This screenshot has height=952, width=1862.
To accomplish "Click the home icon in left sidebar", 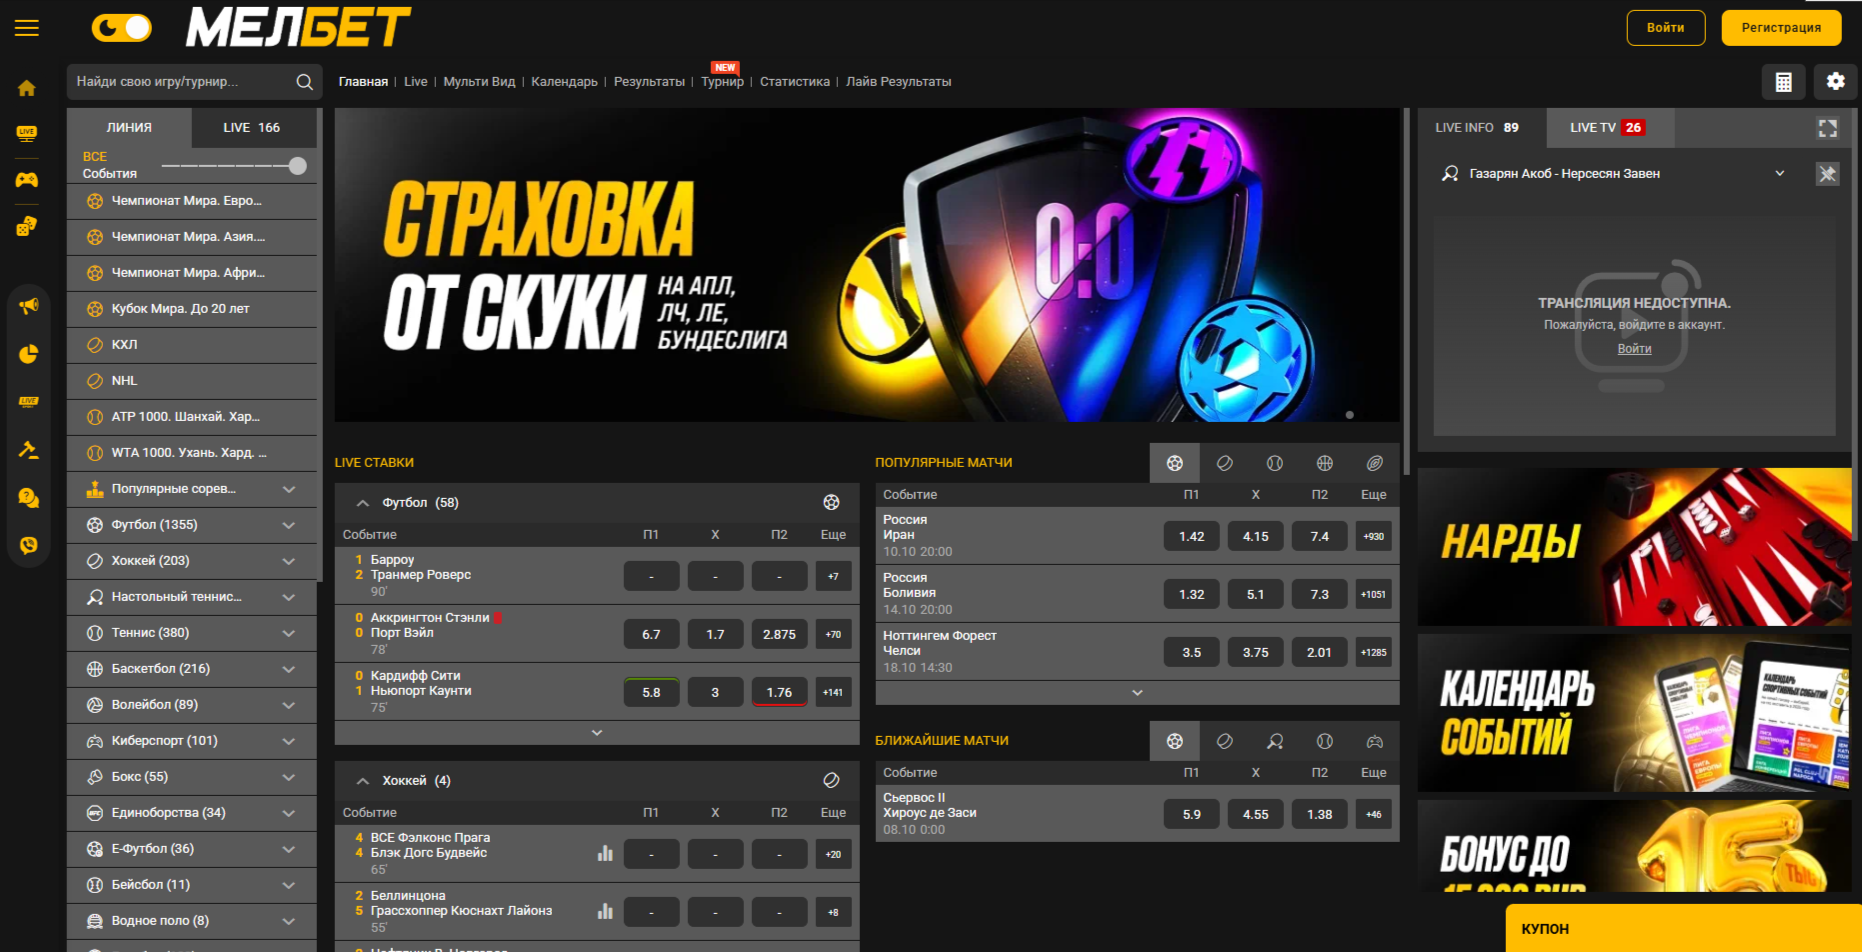I will tap(27, 88).
